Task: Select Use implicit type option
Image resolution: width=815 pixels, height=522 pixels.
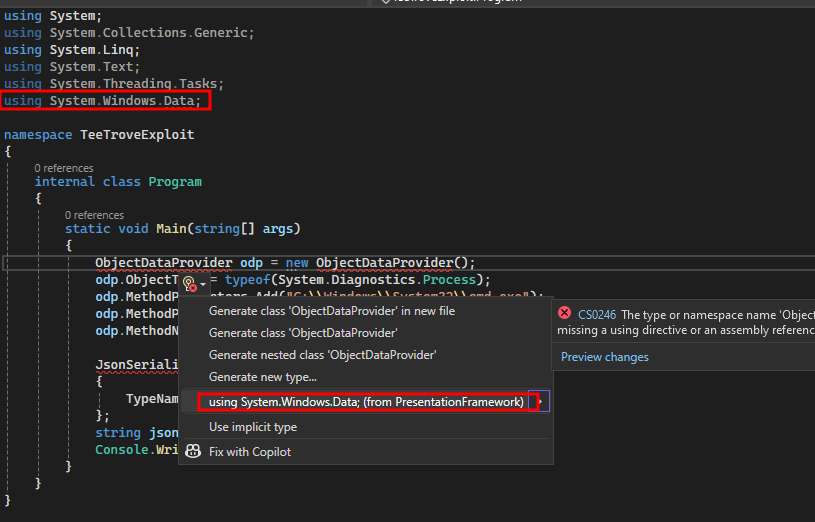Action: (252, 427)
